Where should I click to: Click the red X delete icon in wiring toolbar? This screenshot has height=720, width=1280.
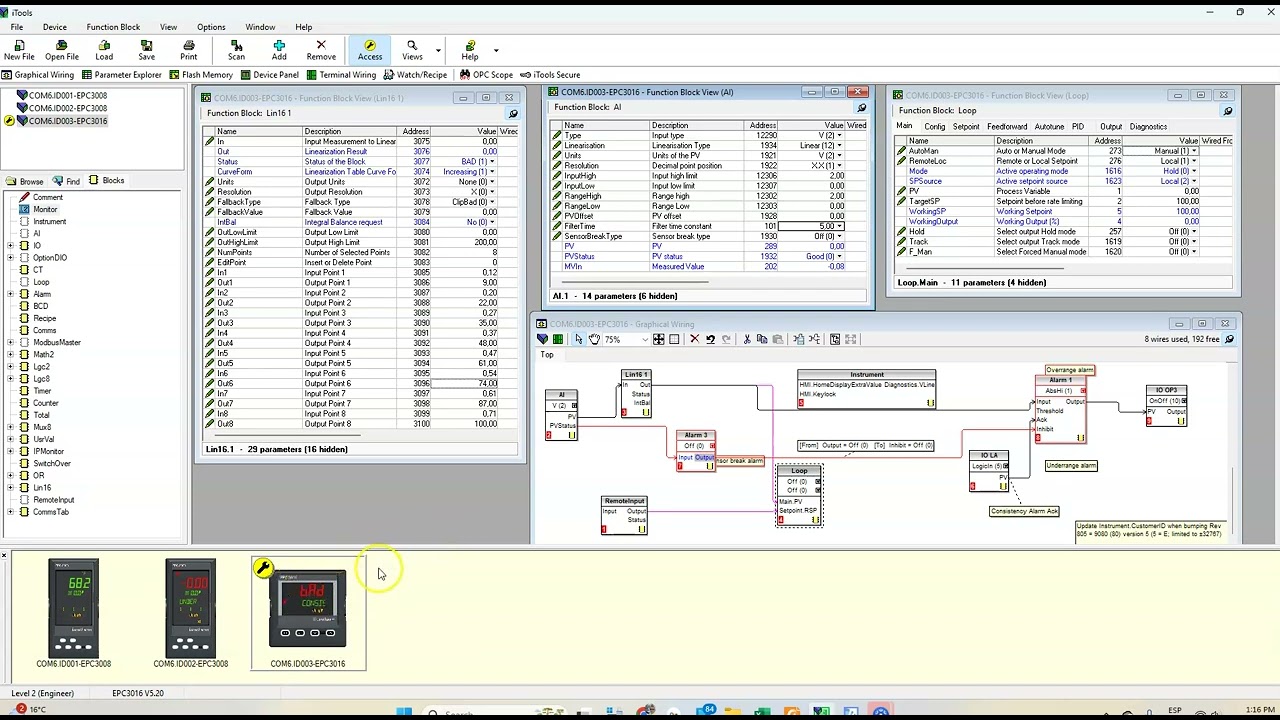click(x=694, y=339)
